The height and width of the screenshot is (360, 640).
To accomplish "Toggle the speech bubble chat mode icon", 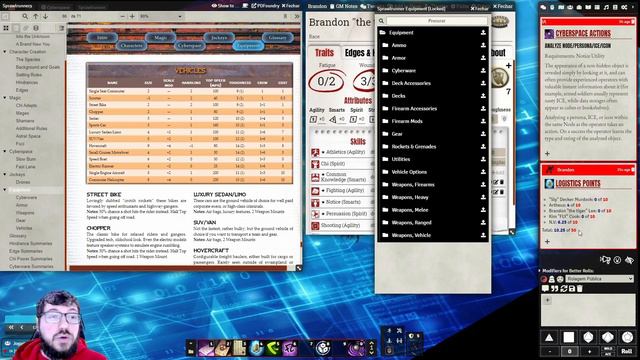I will pyautogui.click(x=545, y=289).
